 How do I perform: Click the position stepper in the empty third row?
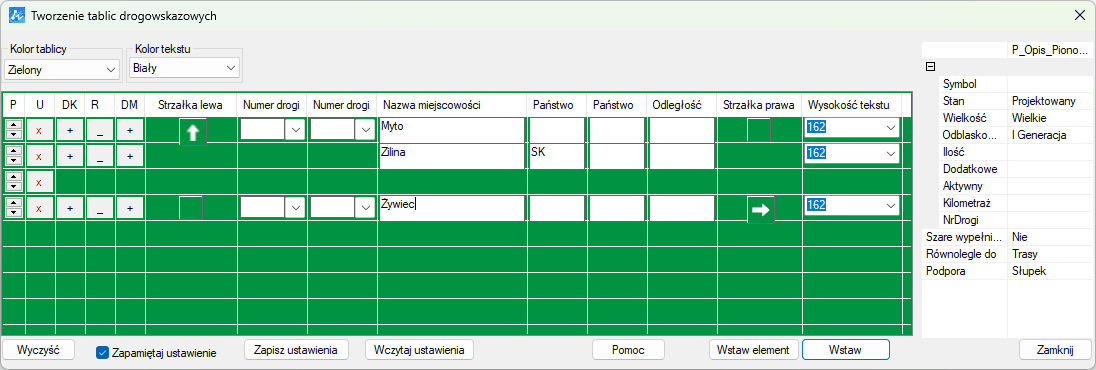(14, 182)
